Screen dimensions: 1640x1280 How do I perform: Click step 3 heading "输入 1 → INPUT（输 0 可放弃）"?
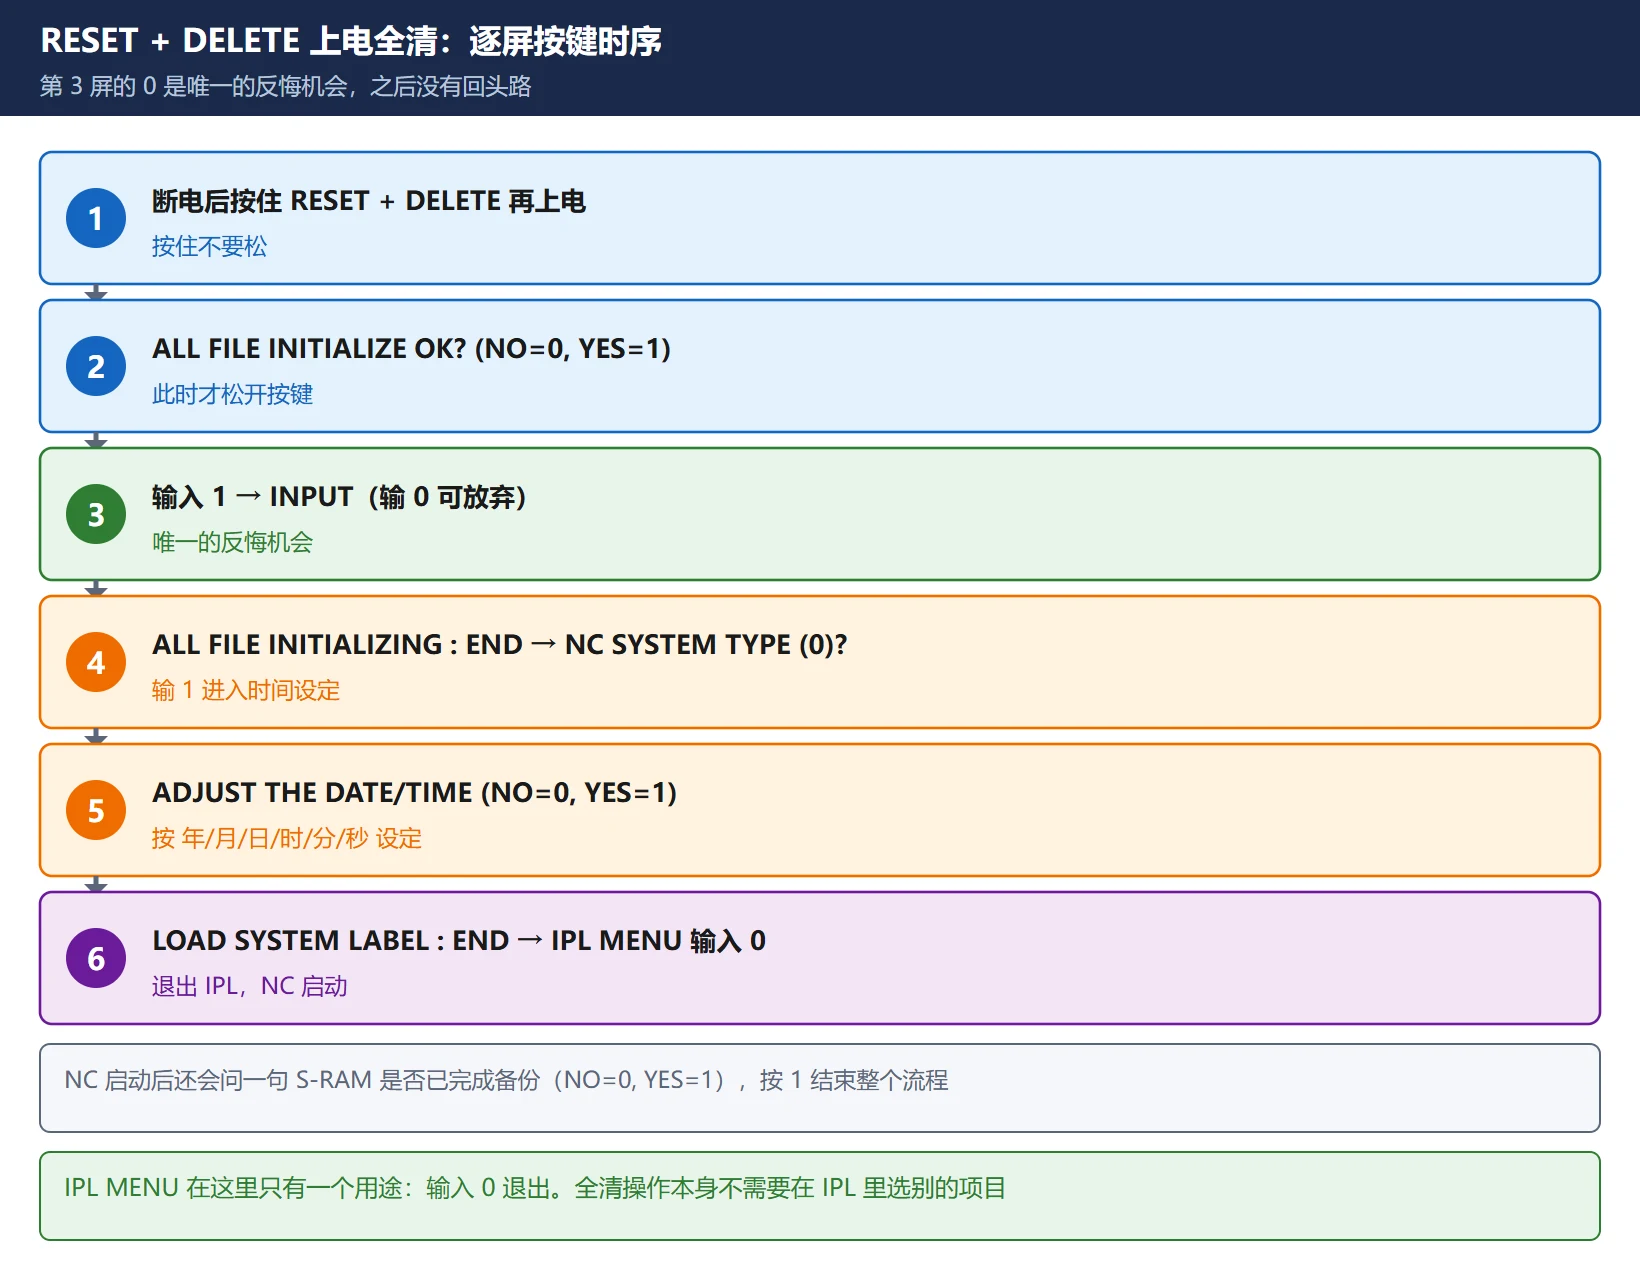(340, 497)
